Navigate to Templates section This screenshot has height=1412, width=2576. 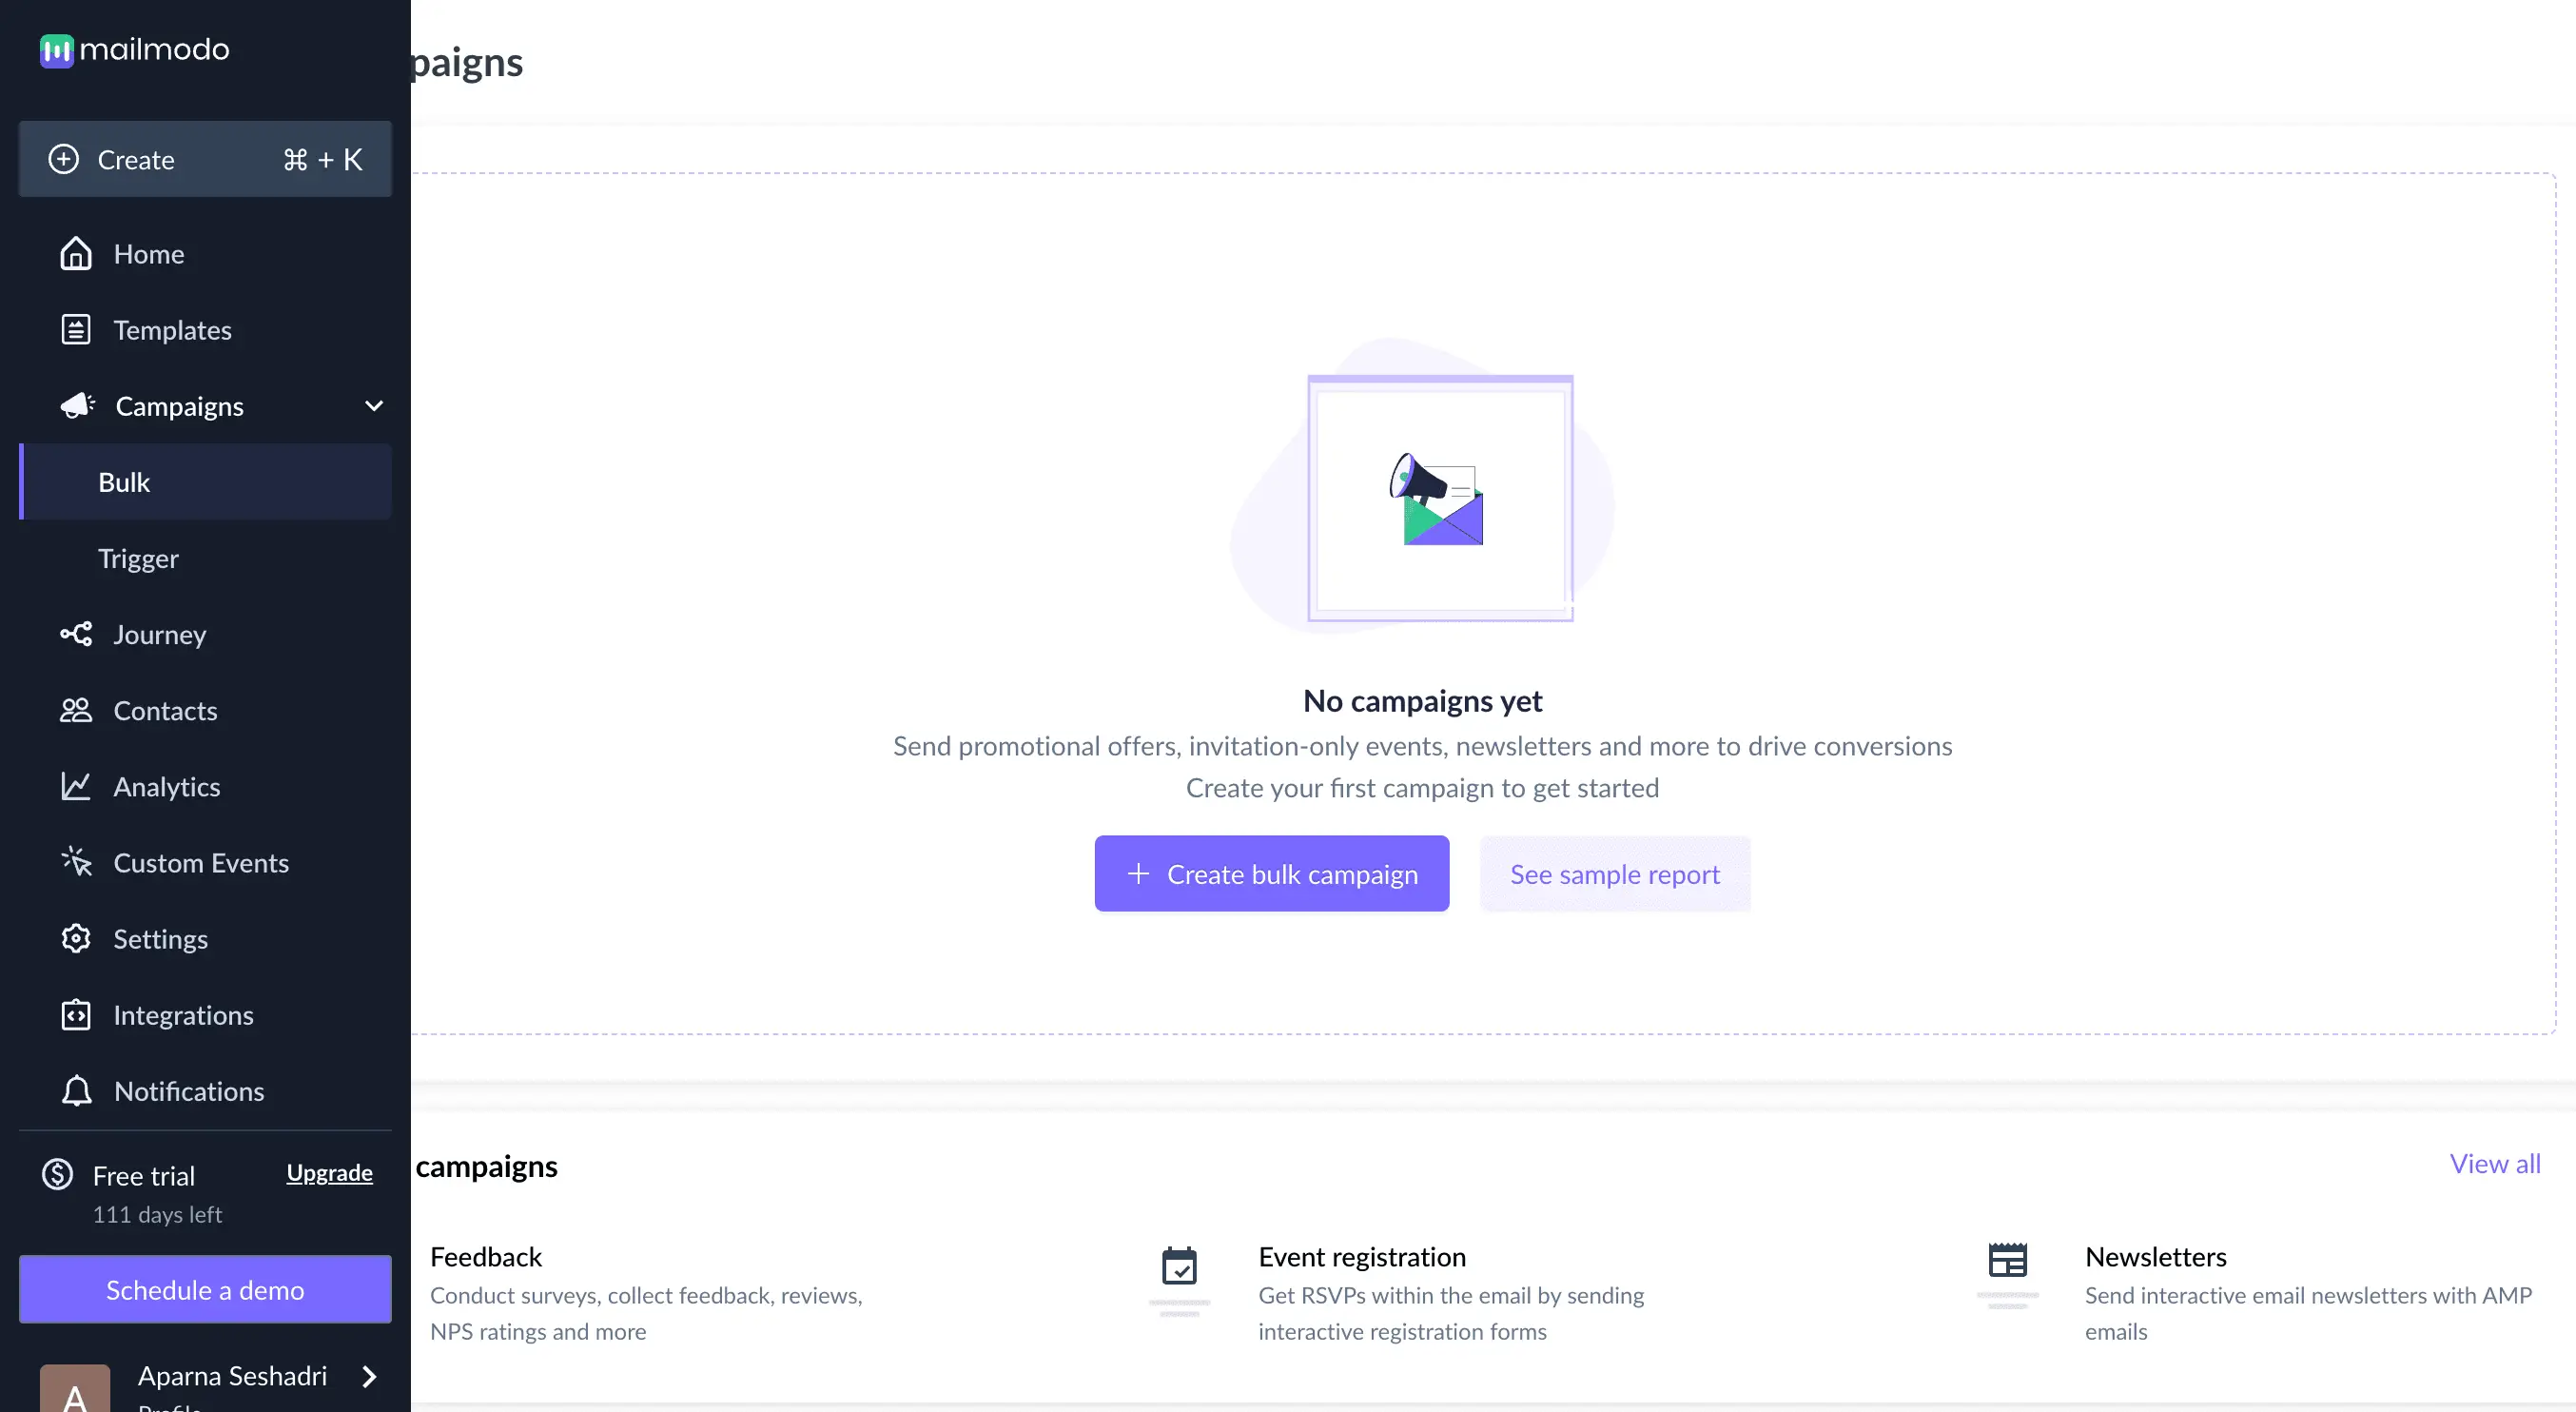click(x=172, y=328)
